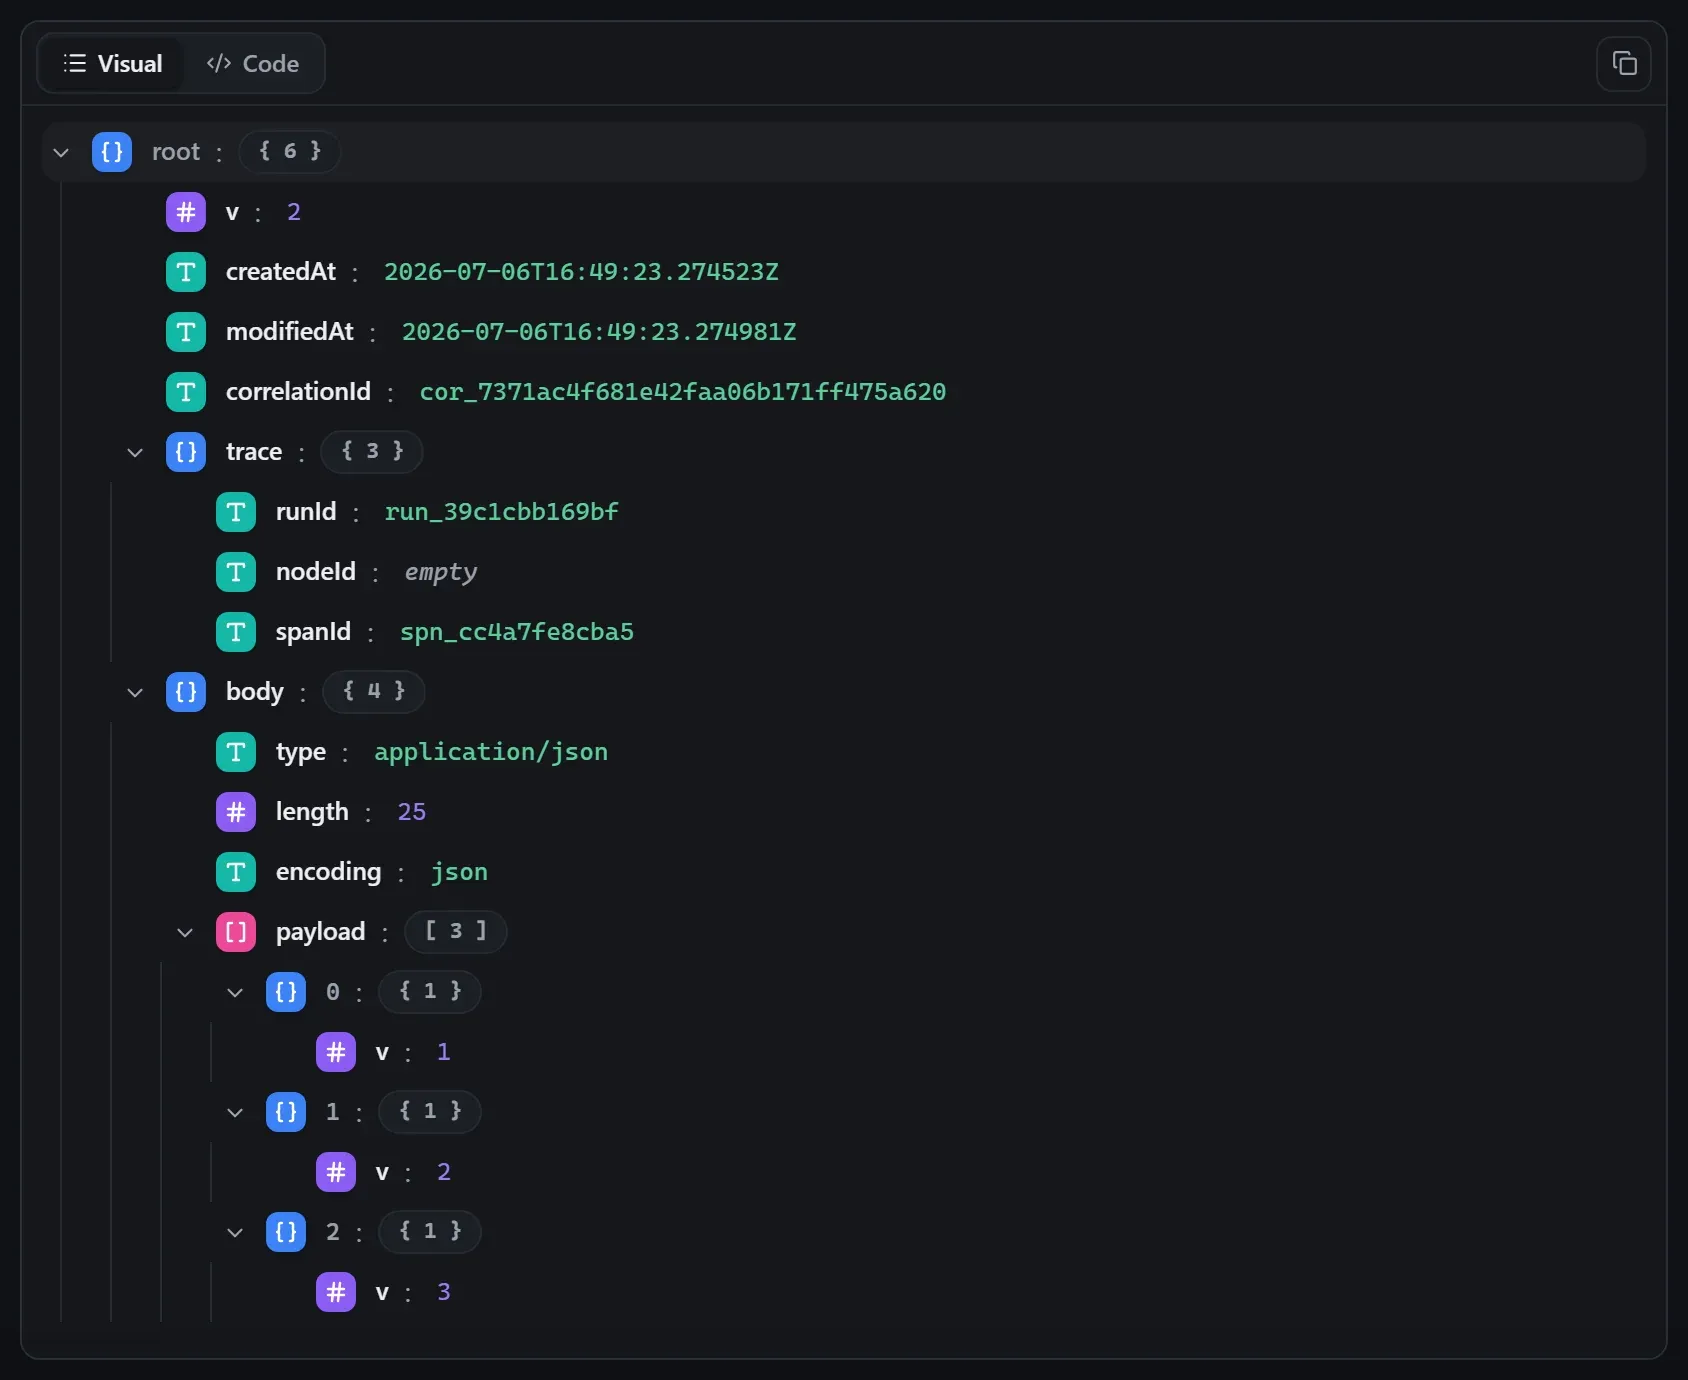This screenshot has width=1688, height=1380.
Task: Click the body key label
Action: [255, 692]
